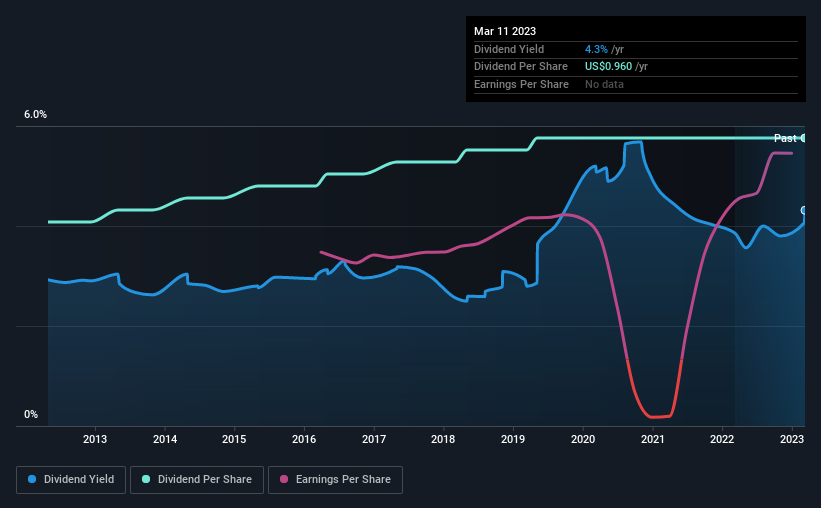Click the Dividend Per Share end marker near Past
Image resolution: width=821 pixels, height=508 pixels.
point(803,138)
